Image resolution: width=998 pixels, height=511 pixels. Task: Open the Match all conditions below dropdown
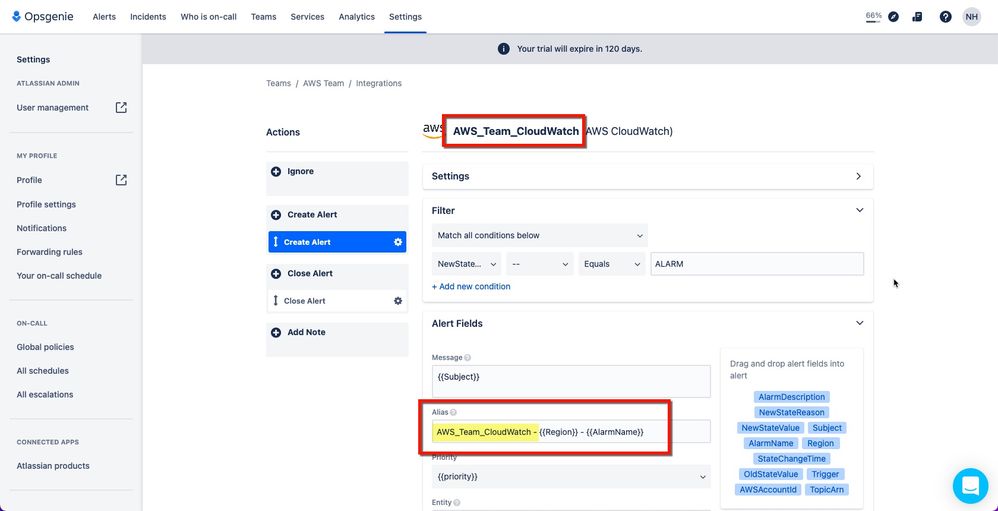[540, 235]
